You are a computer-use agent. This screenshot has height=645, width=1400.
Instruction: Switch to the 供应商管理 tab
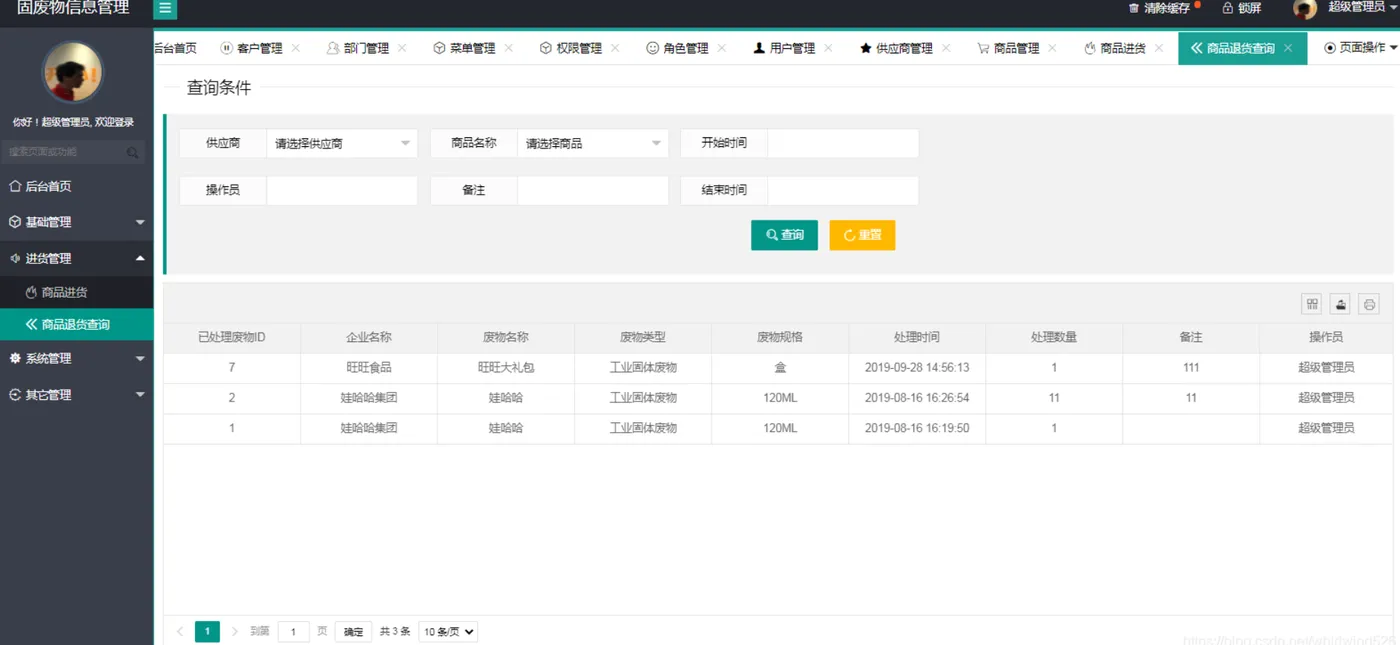(x=896, y=48)
